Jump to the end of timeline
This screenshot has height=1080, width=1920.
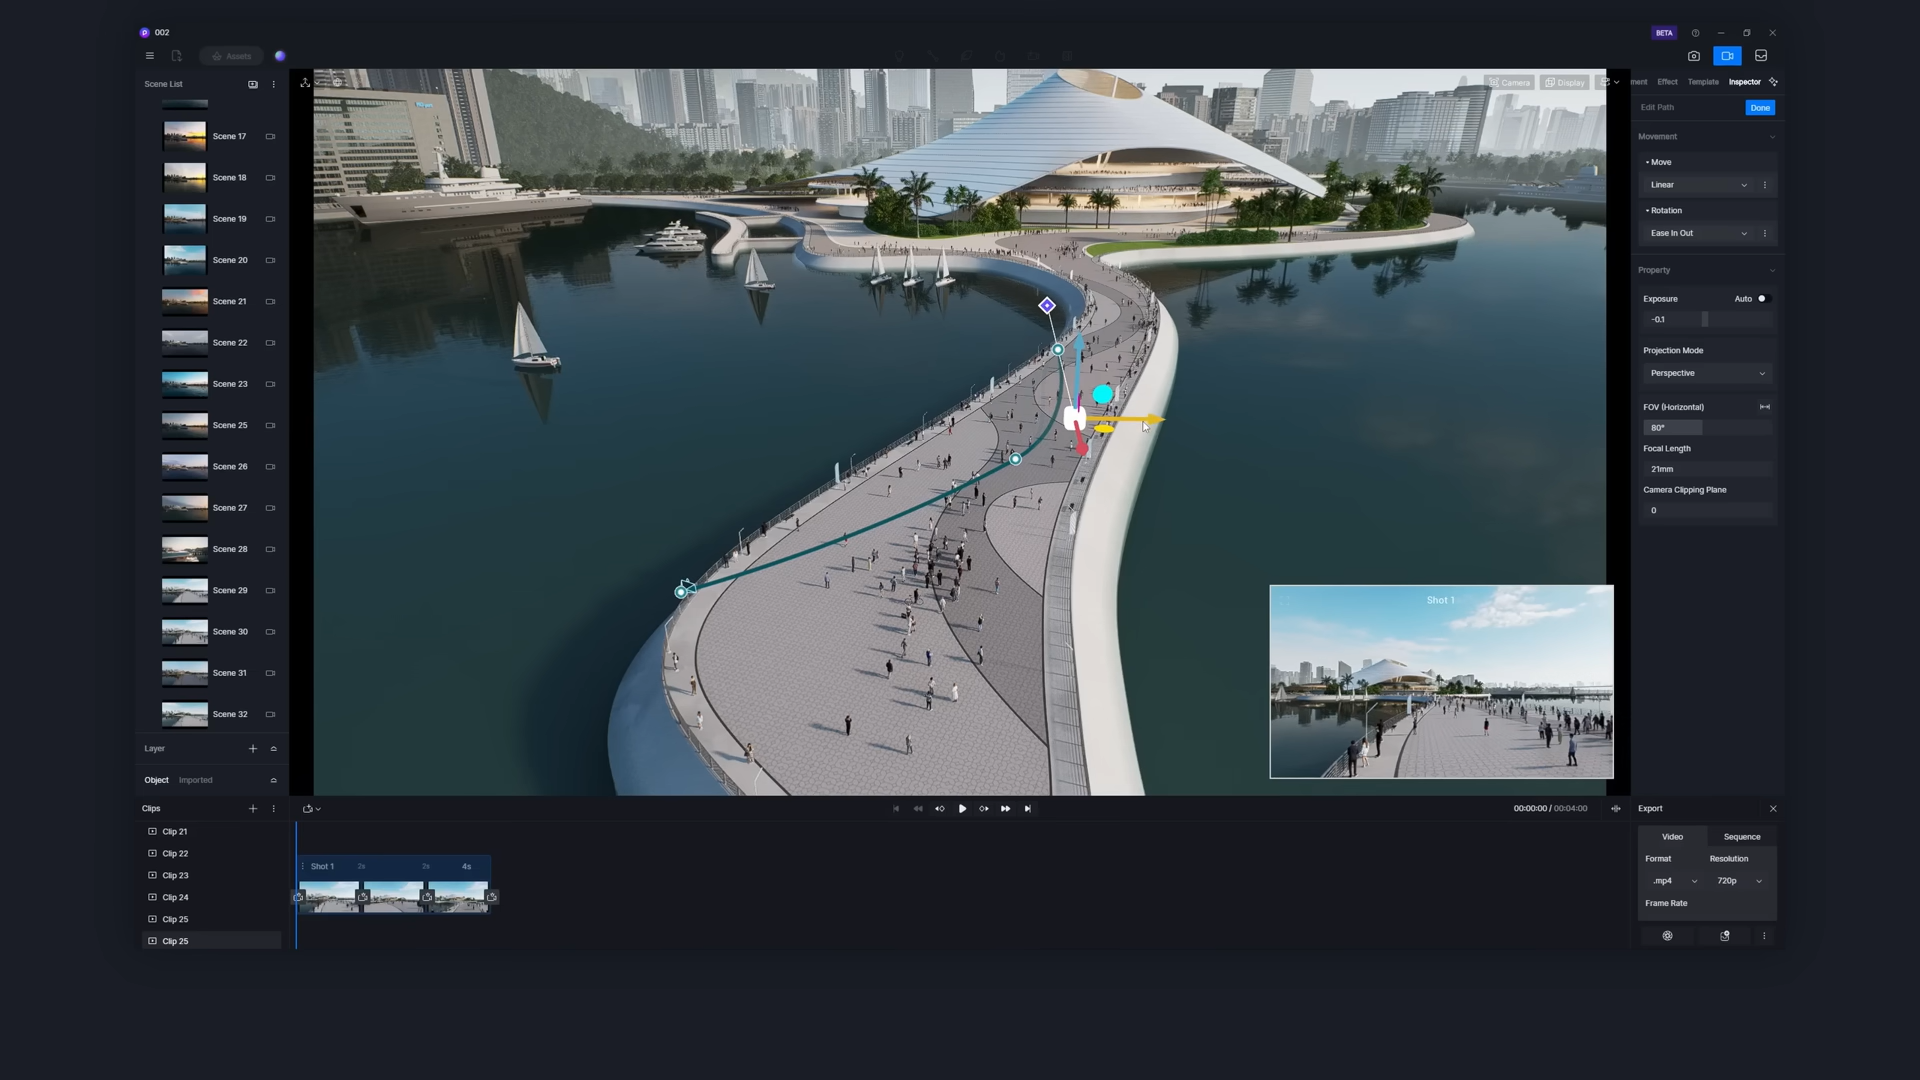(x=1028, y=809)
